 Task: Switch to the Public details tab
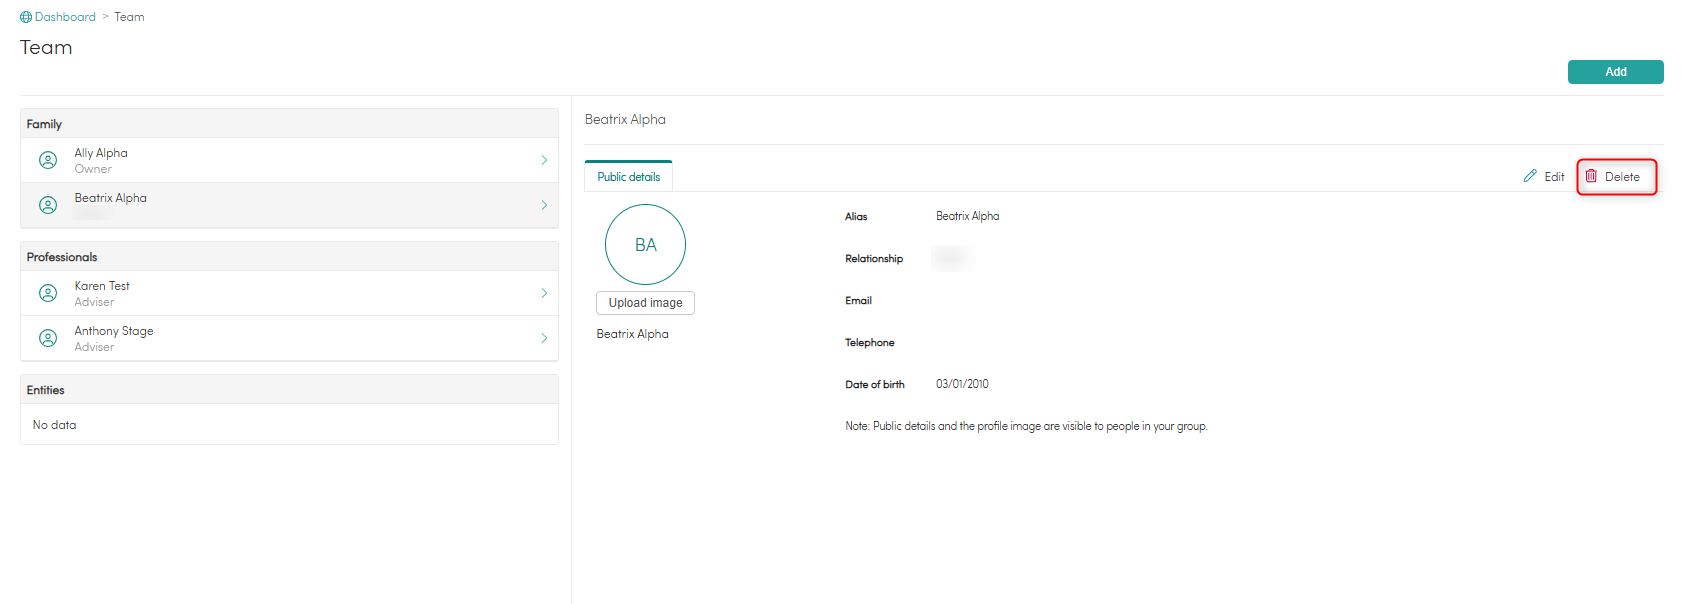(629, 177)
